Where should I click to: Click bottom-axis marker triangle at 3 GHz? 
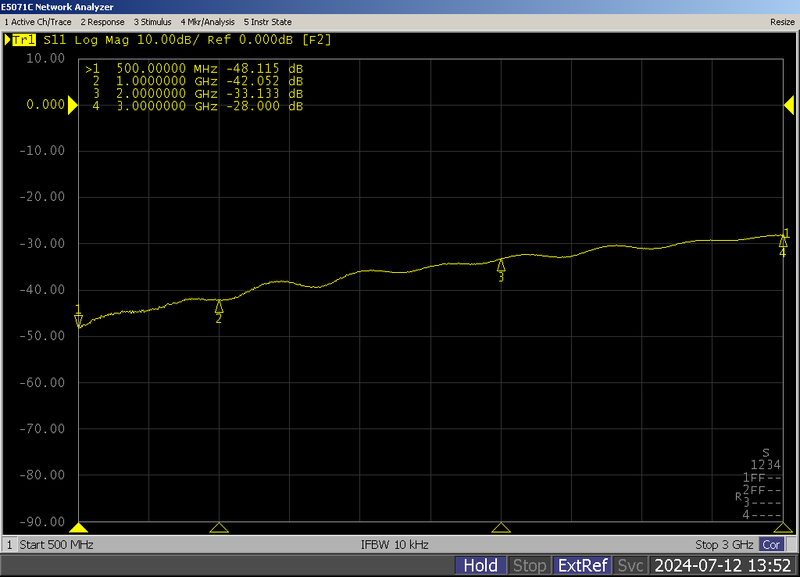[x=782, y=528]
